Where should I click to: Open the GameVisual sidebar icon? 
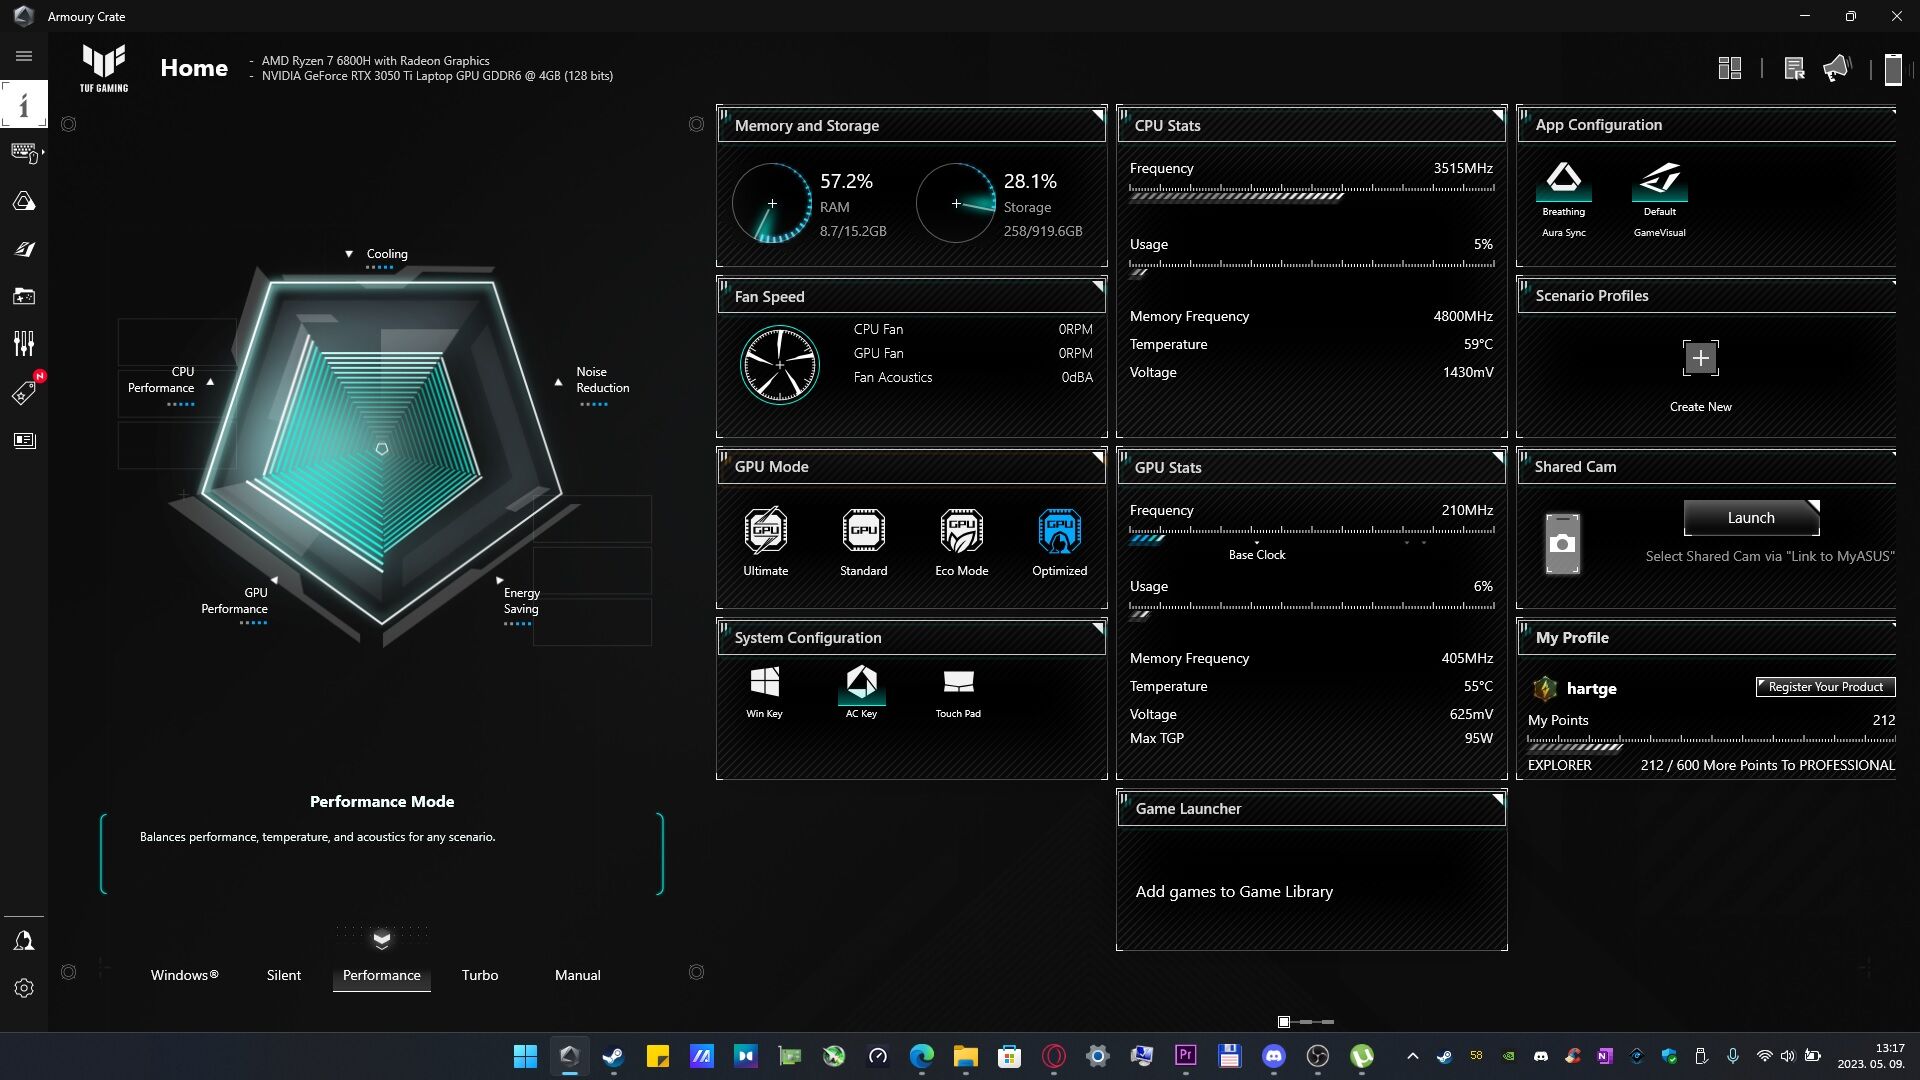tap(24, 249)
